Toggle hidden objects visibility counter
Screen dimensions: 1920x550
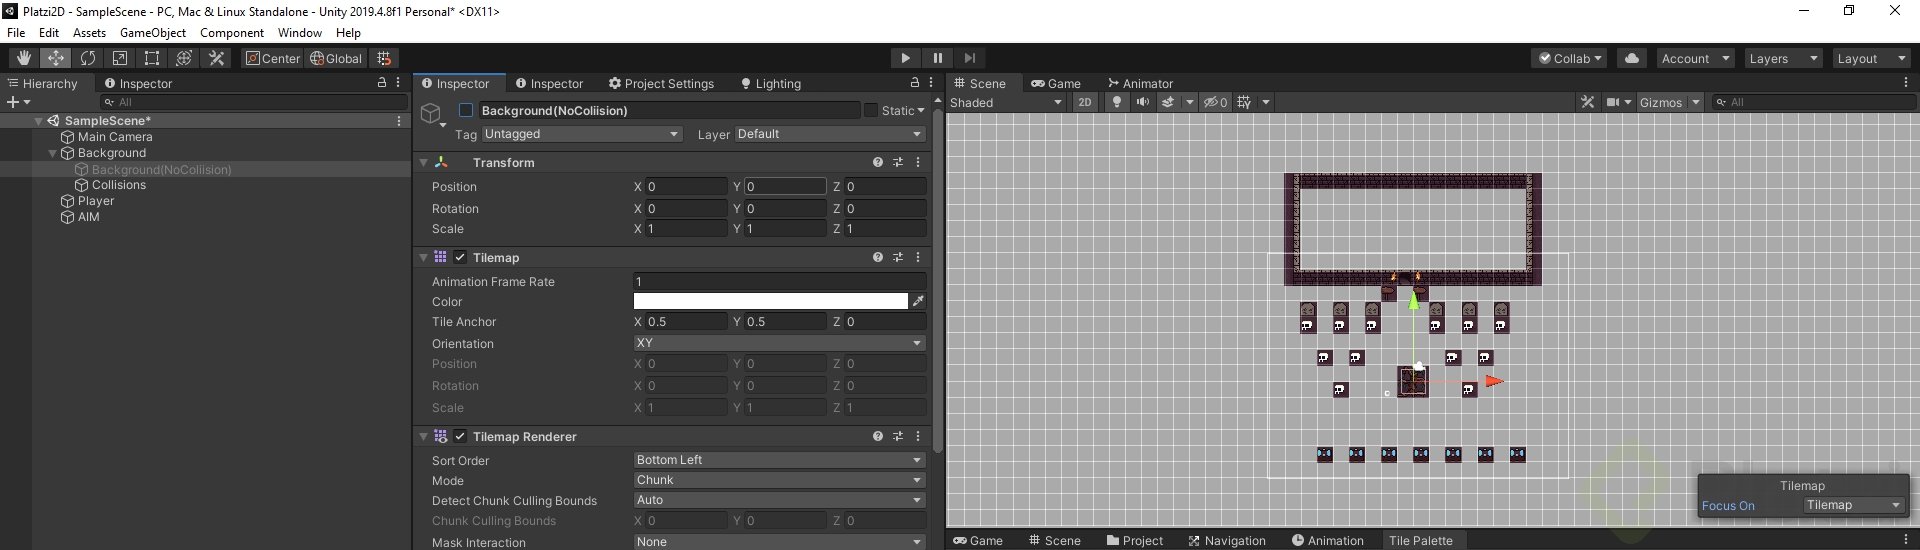tap(1215, 102)
